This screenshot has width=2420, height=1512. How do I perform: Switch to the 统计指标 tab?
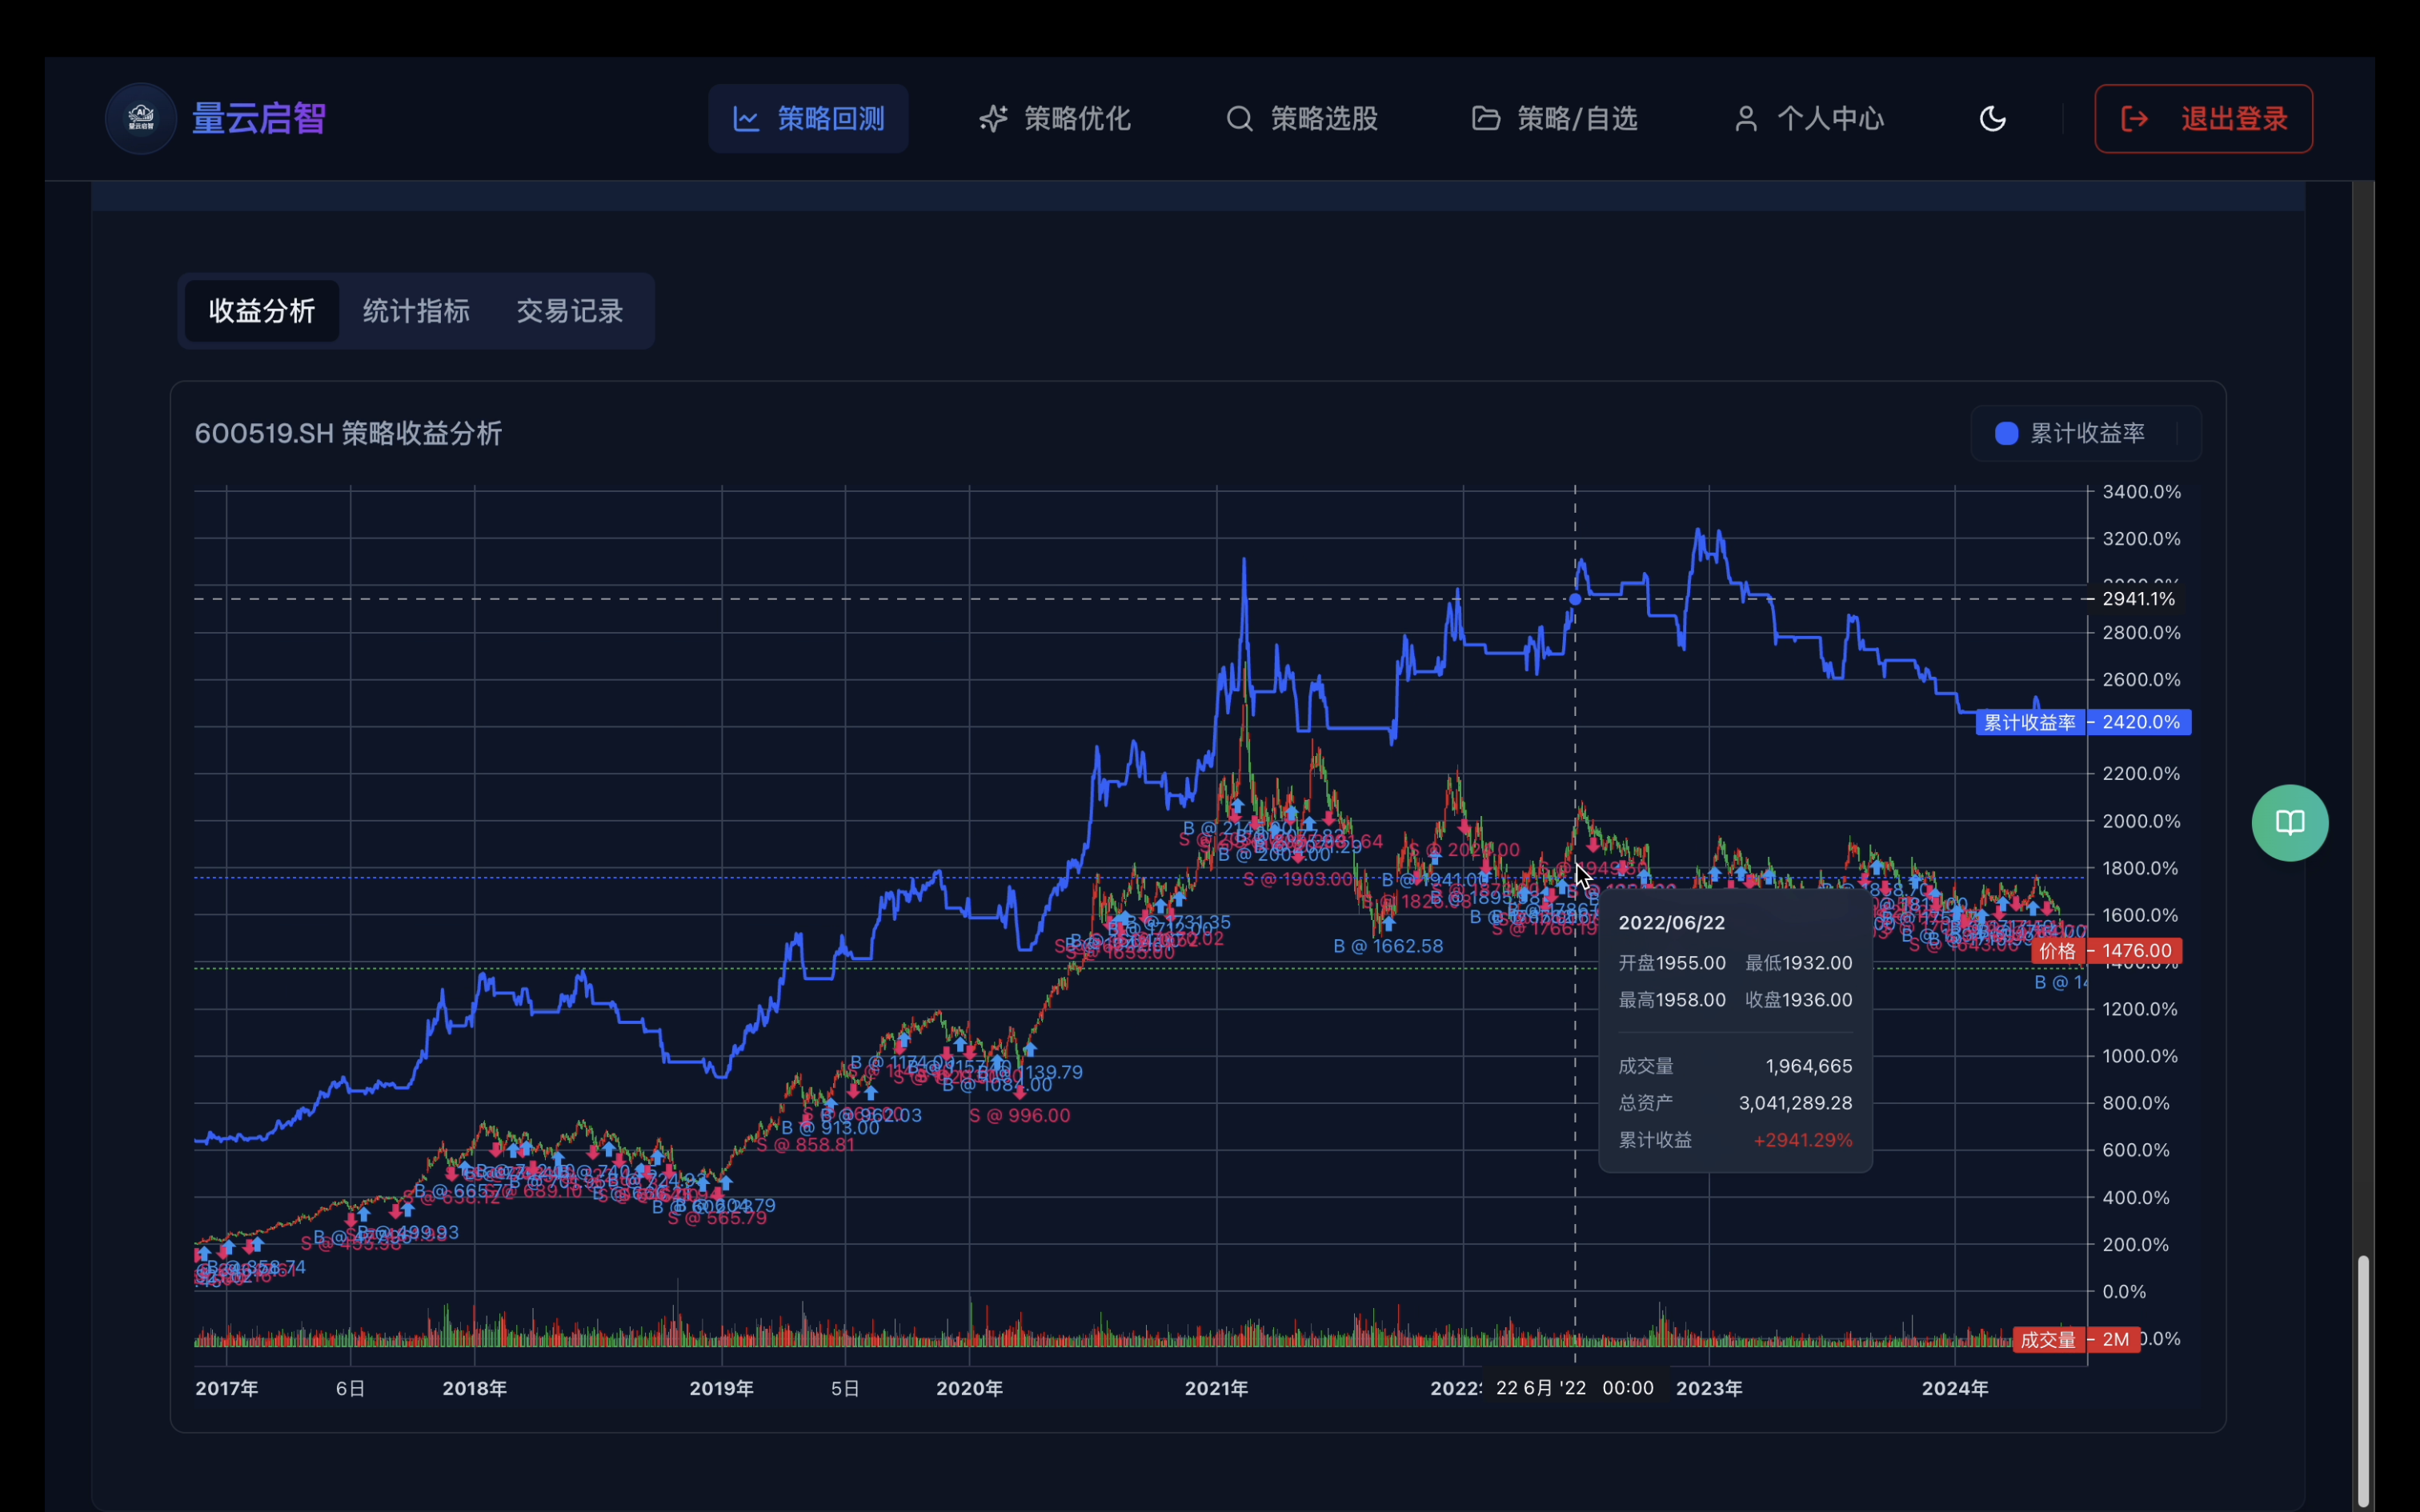[416, 311]
